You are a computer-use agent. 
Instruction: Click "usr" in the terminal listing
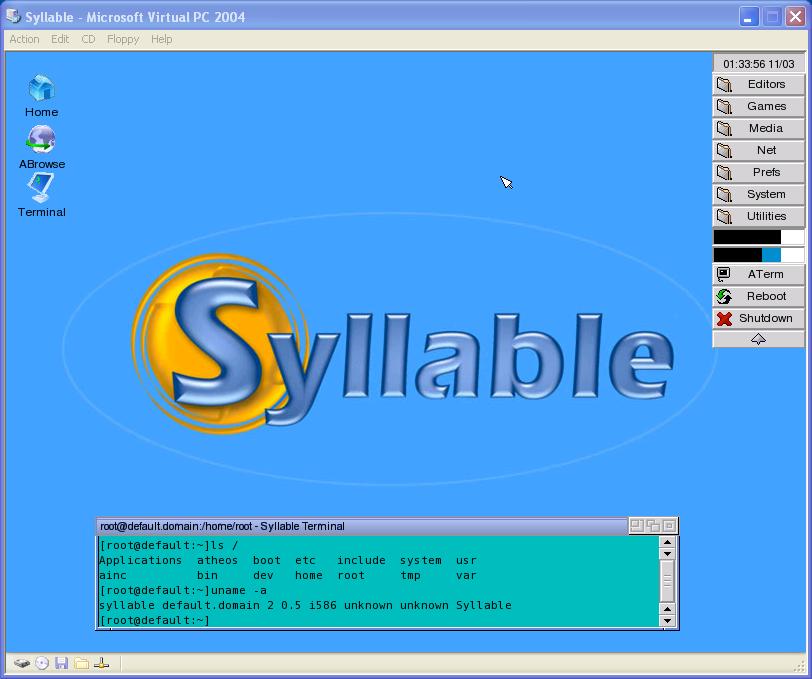[466, 560]
